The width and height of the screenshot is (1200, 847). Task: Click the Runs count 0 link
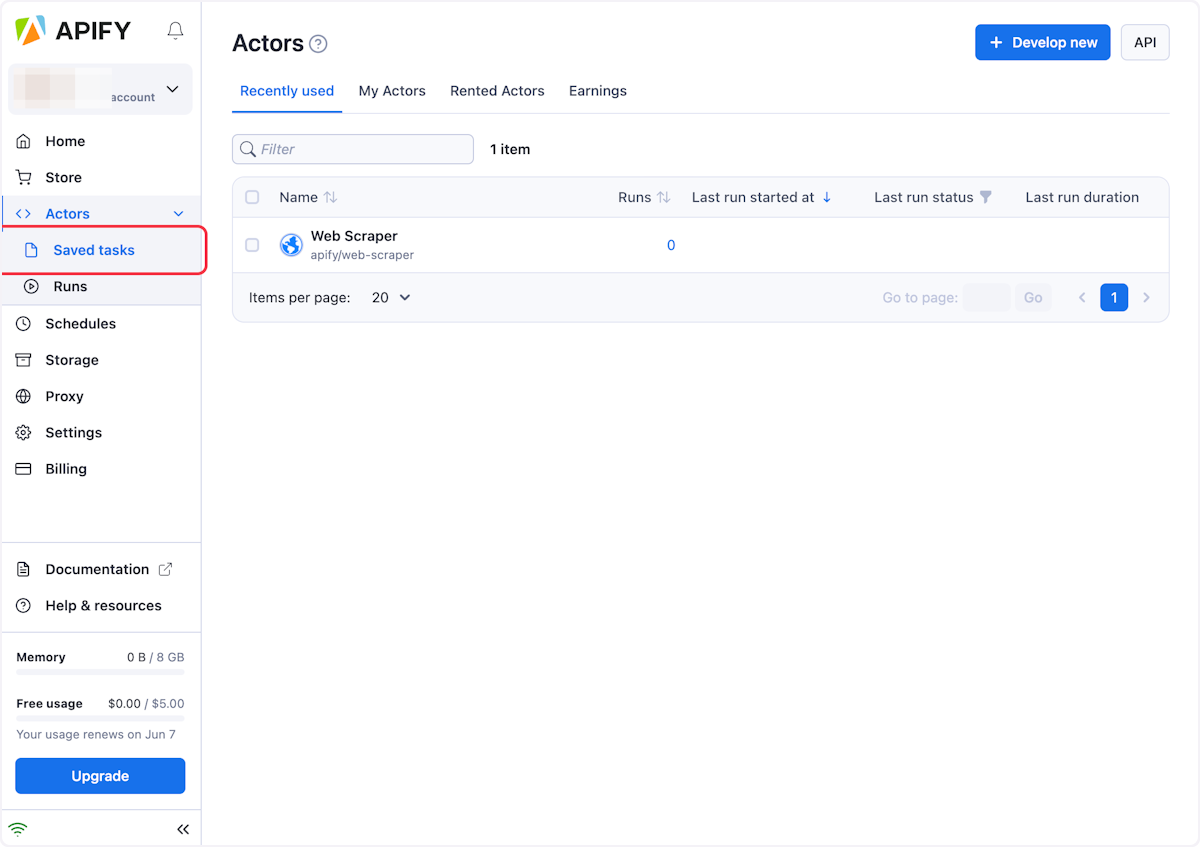pos(671,245)
